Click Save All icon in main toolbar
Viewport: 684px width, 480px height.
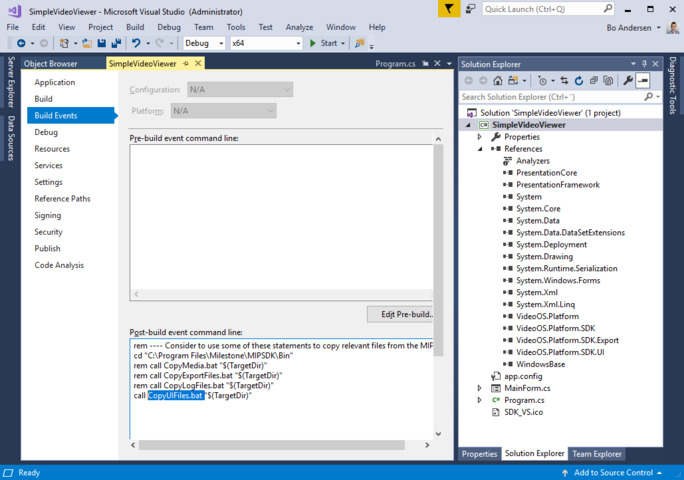[117, 43]
